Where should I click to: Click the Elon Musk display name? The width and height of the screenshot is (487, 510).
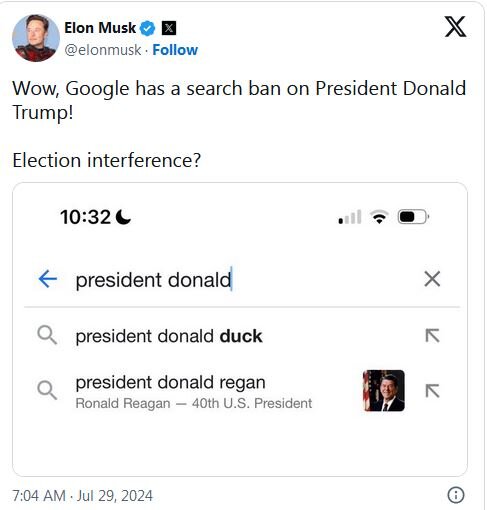[x=100, y=28]
